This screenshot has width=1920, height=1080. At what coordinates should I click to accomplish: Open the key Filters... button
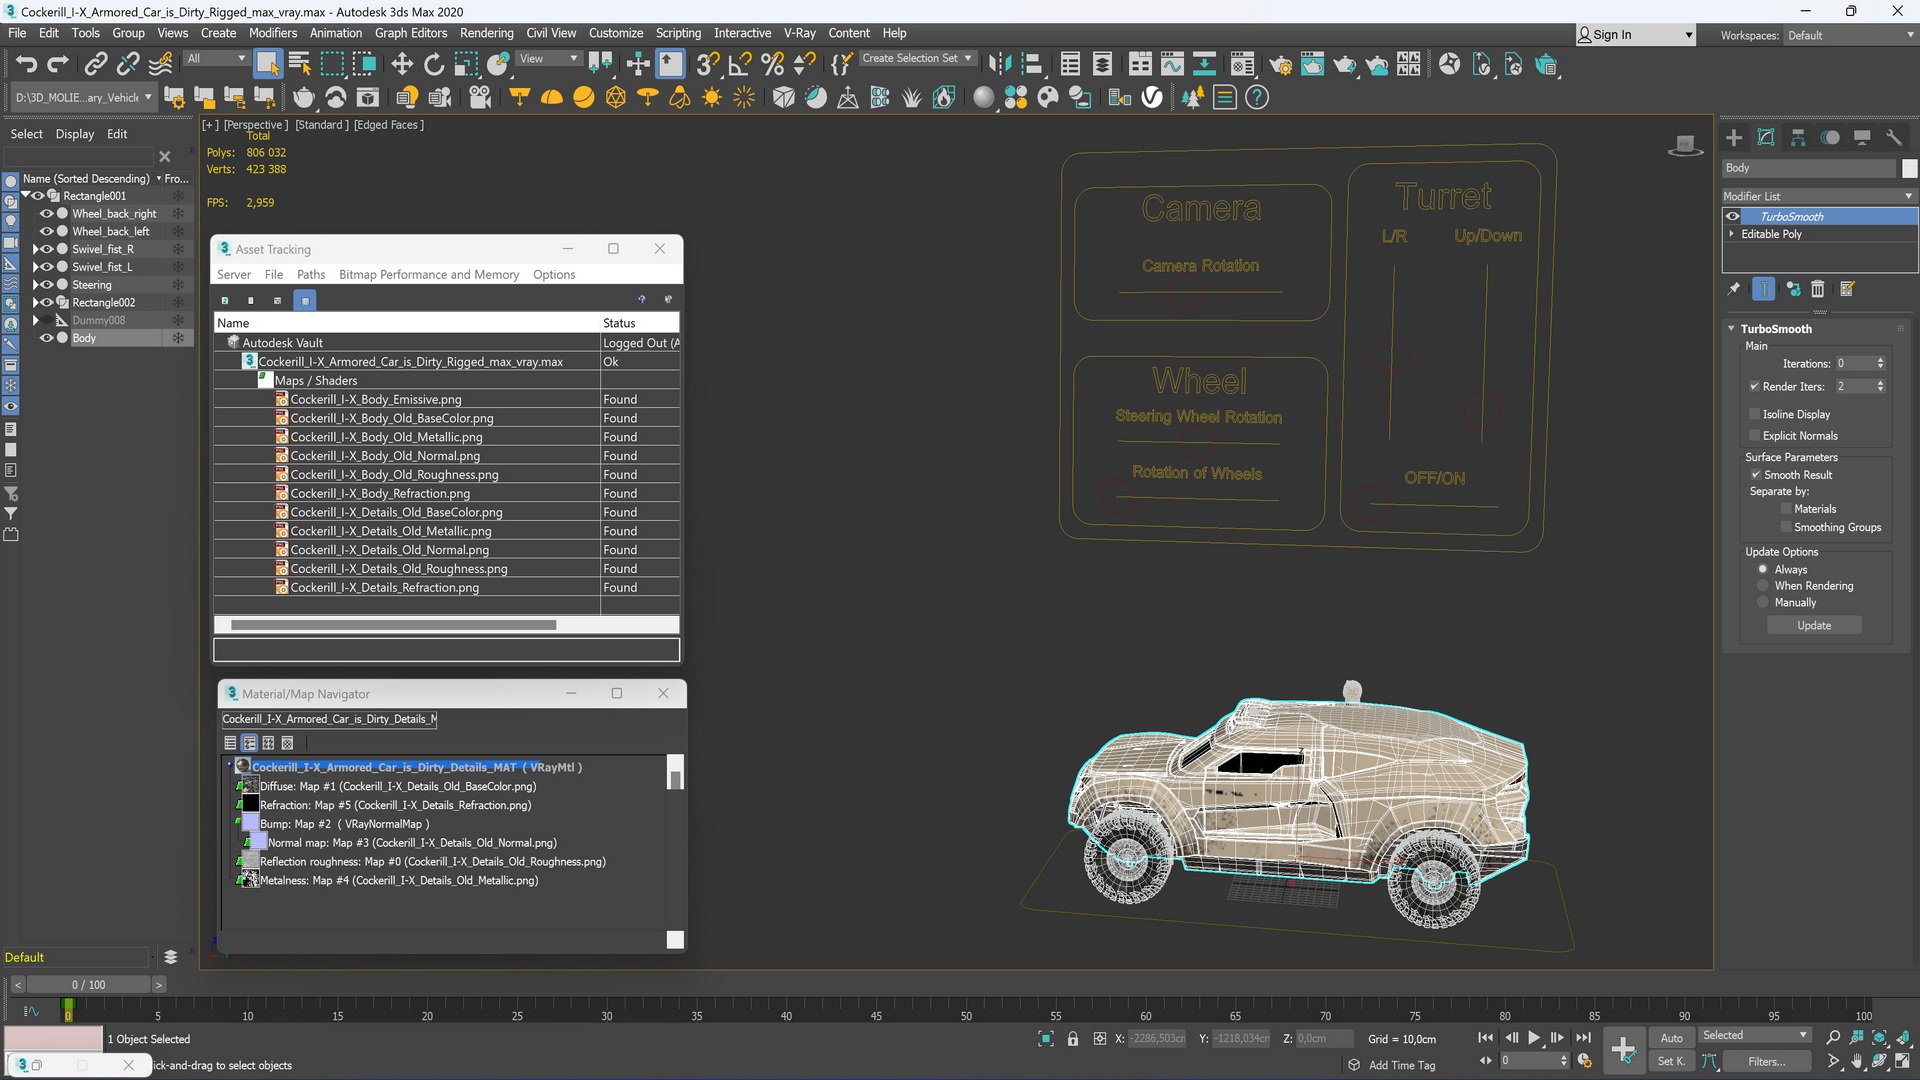(x=1766, y=1062)
